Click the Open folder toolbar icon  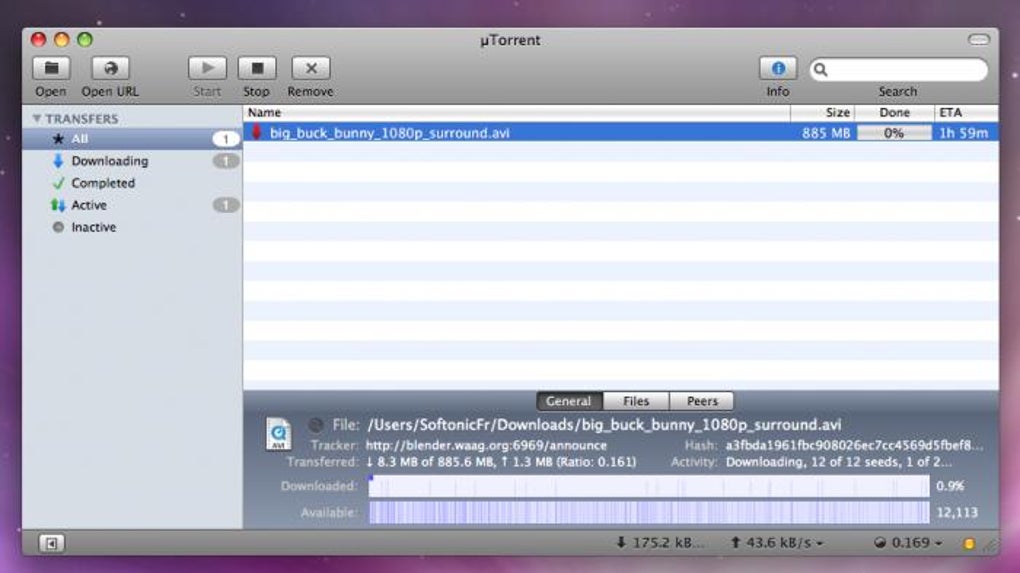[51, 68]
